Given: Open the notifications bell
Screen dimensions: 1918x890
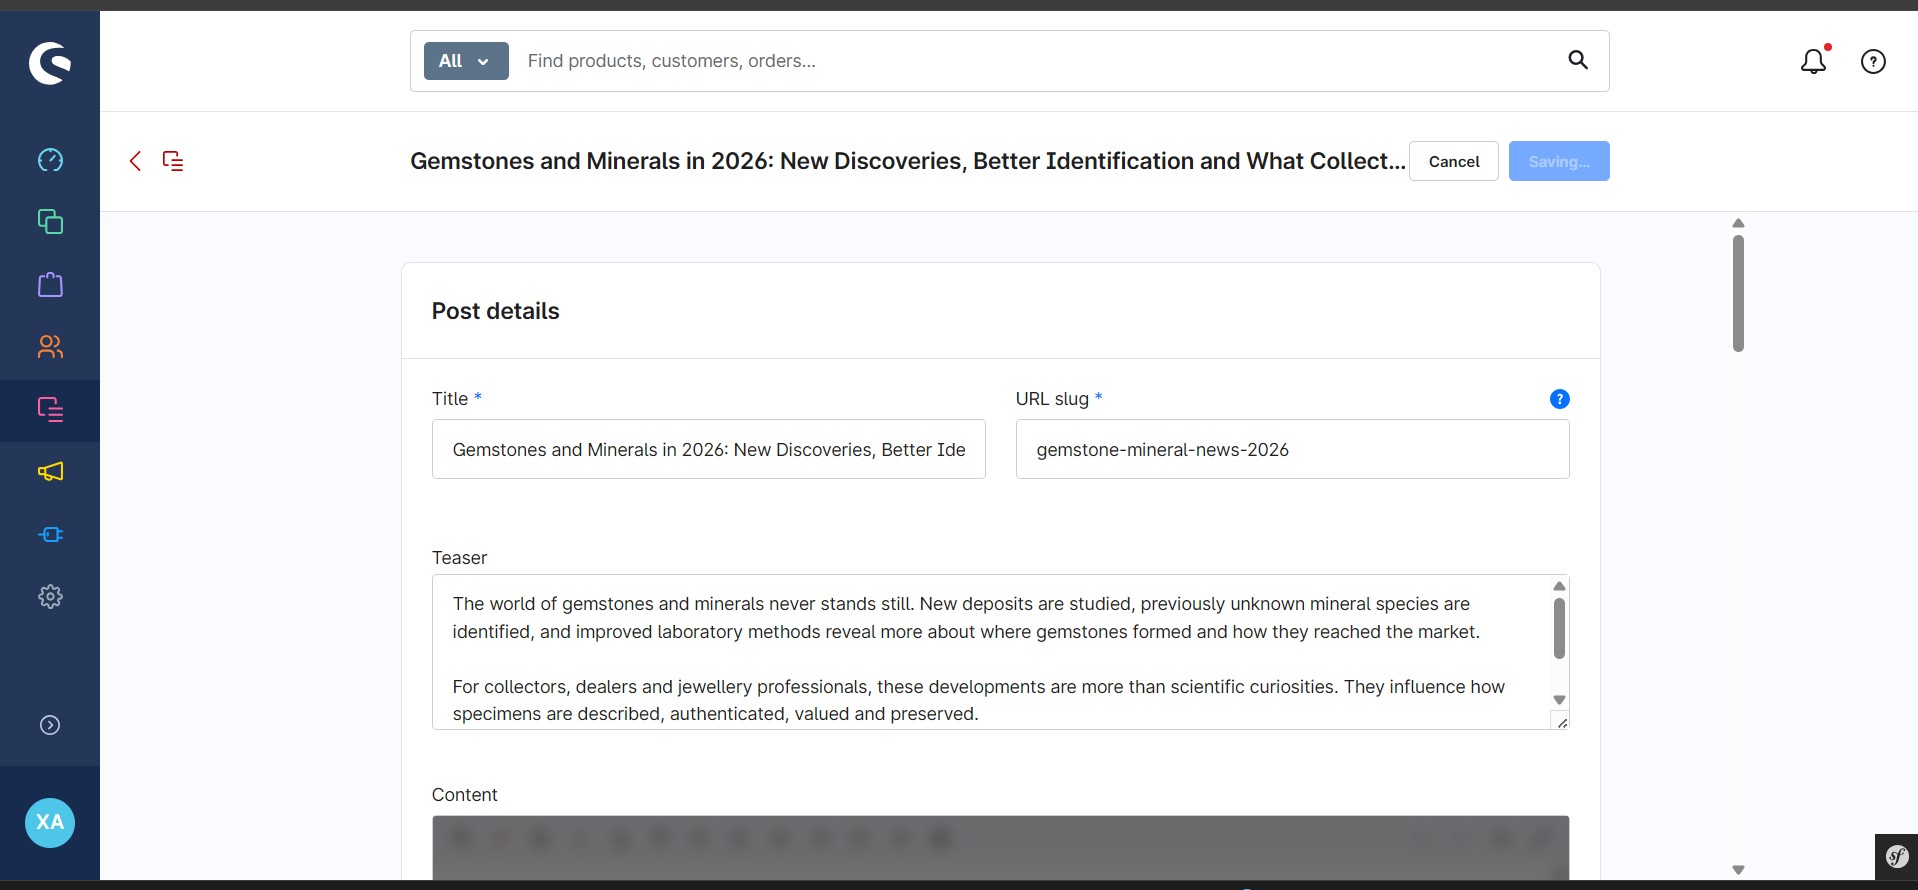Looking at the screenshot, I should pyautogui.click(x=1814, y=61).
